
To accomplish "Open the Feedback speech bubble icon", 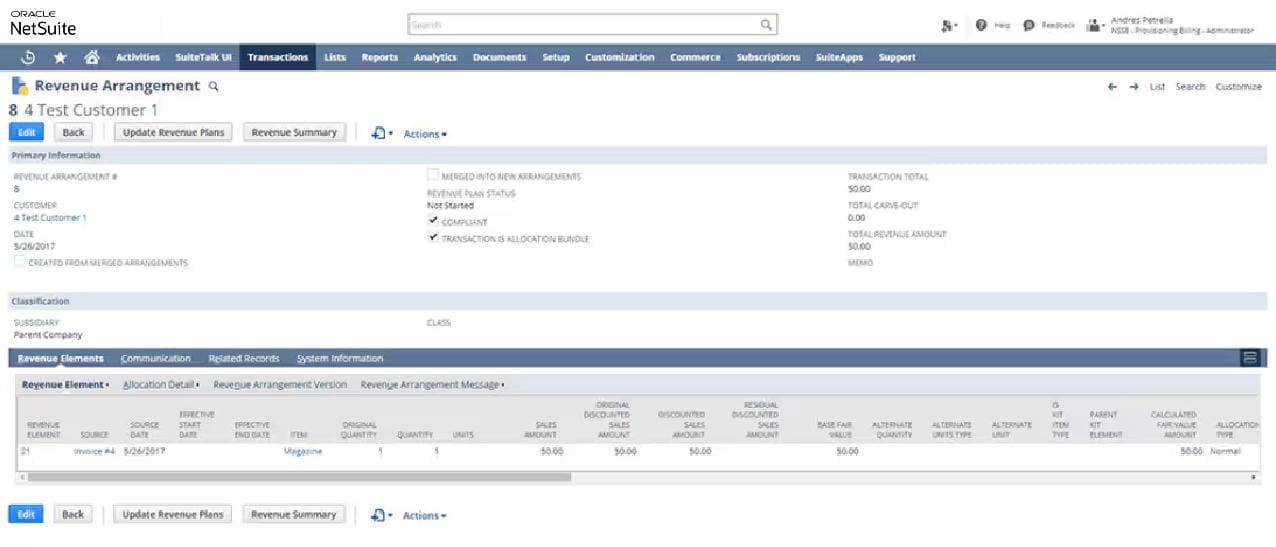I will pyautogui.click(x=1029, y=25).
